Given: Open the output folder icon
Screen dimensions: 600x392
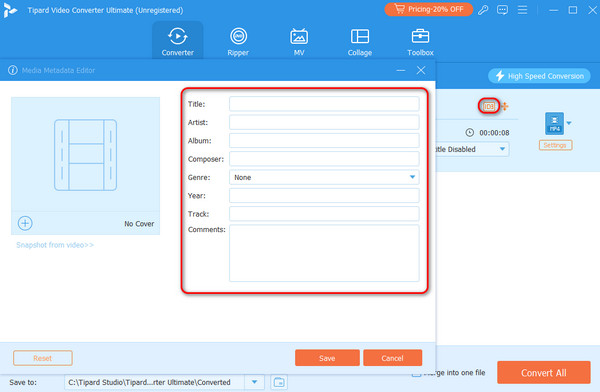Looking at the screenshot, I should [x=279, y=382].
